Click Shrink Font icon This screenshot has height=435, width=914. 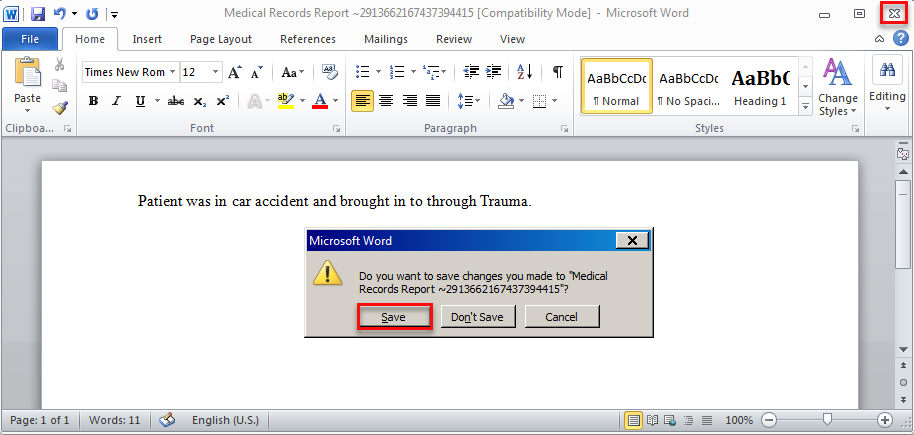(x=256, y=72)
